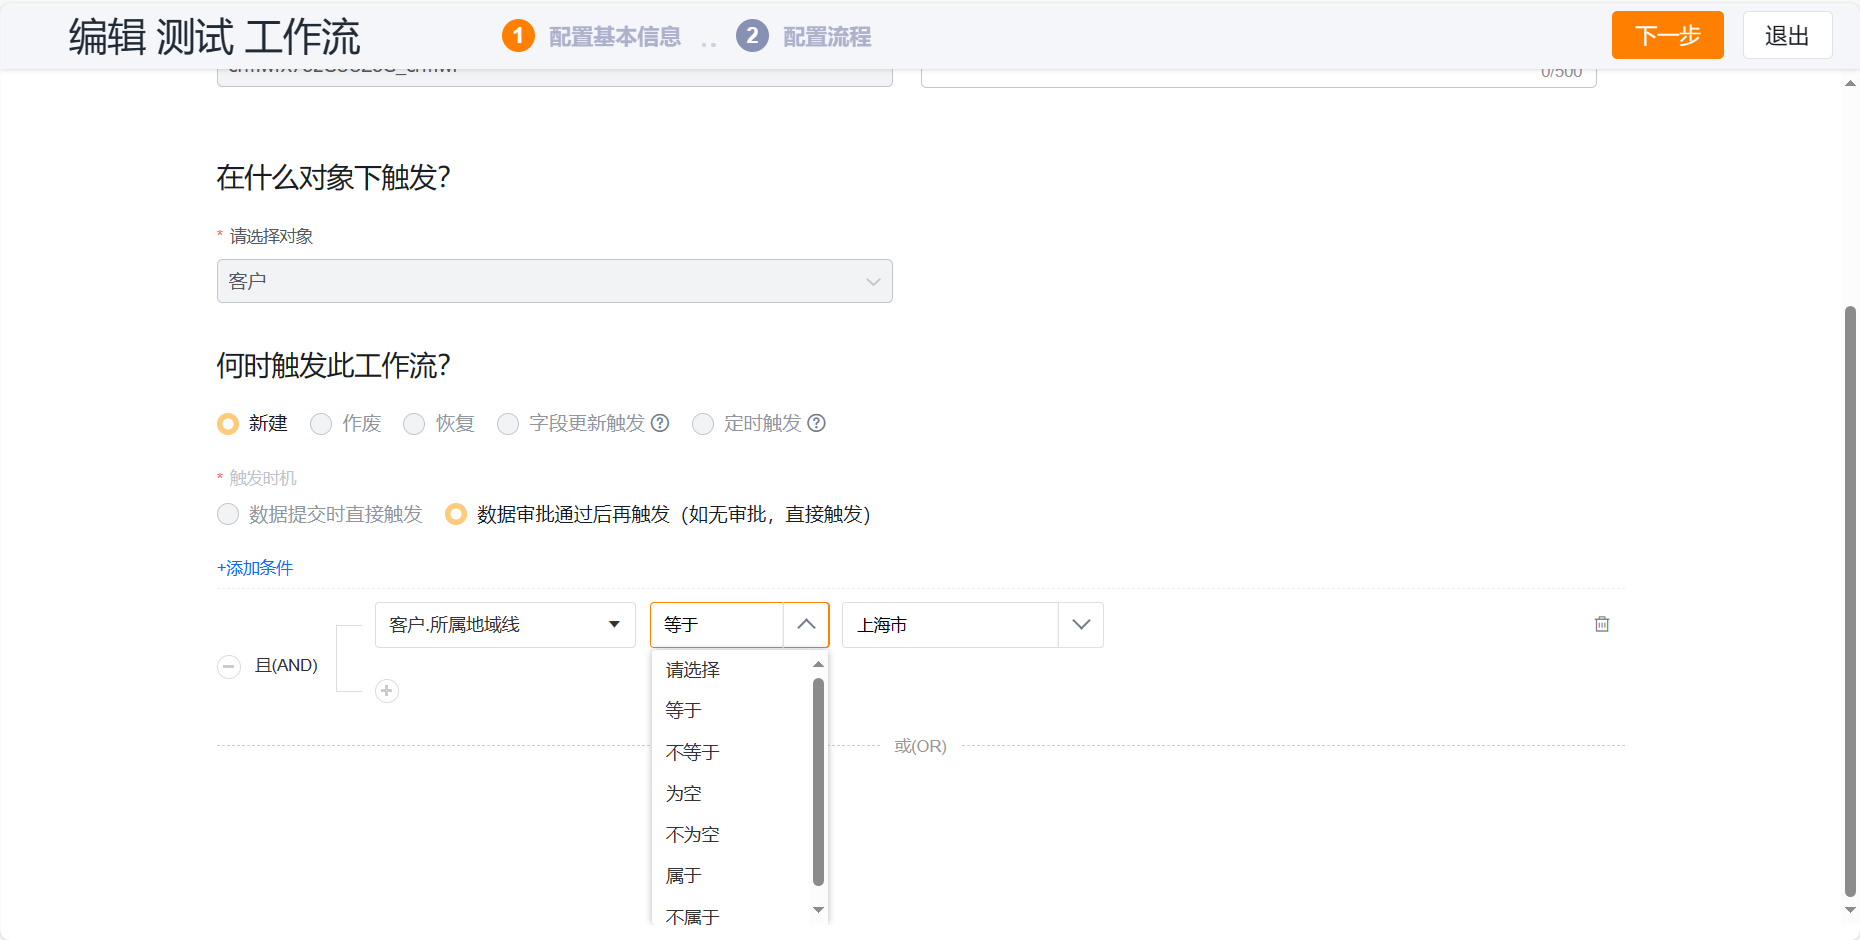Screen dimensions: 1860x940
Task: Click scroll-down arrow inside operator dropdown list
Action: 818,911
